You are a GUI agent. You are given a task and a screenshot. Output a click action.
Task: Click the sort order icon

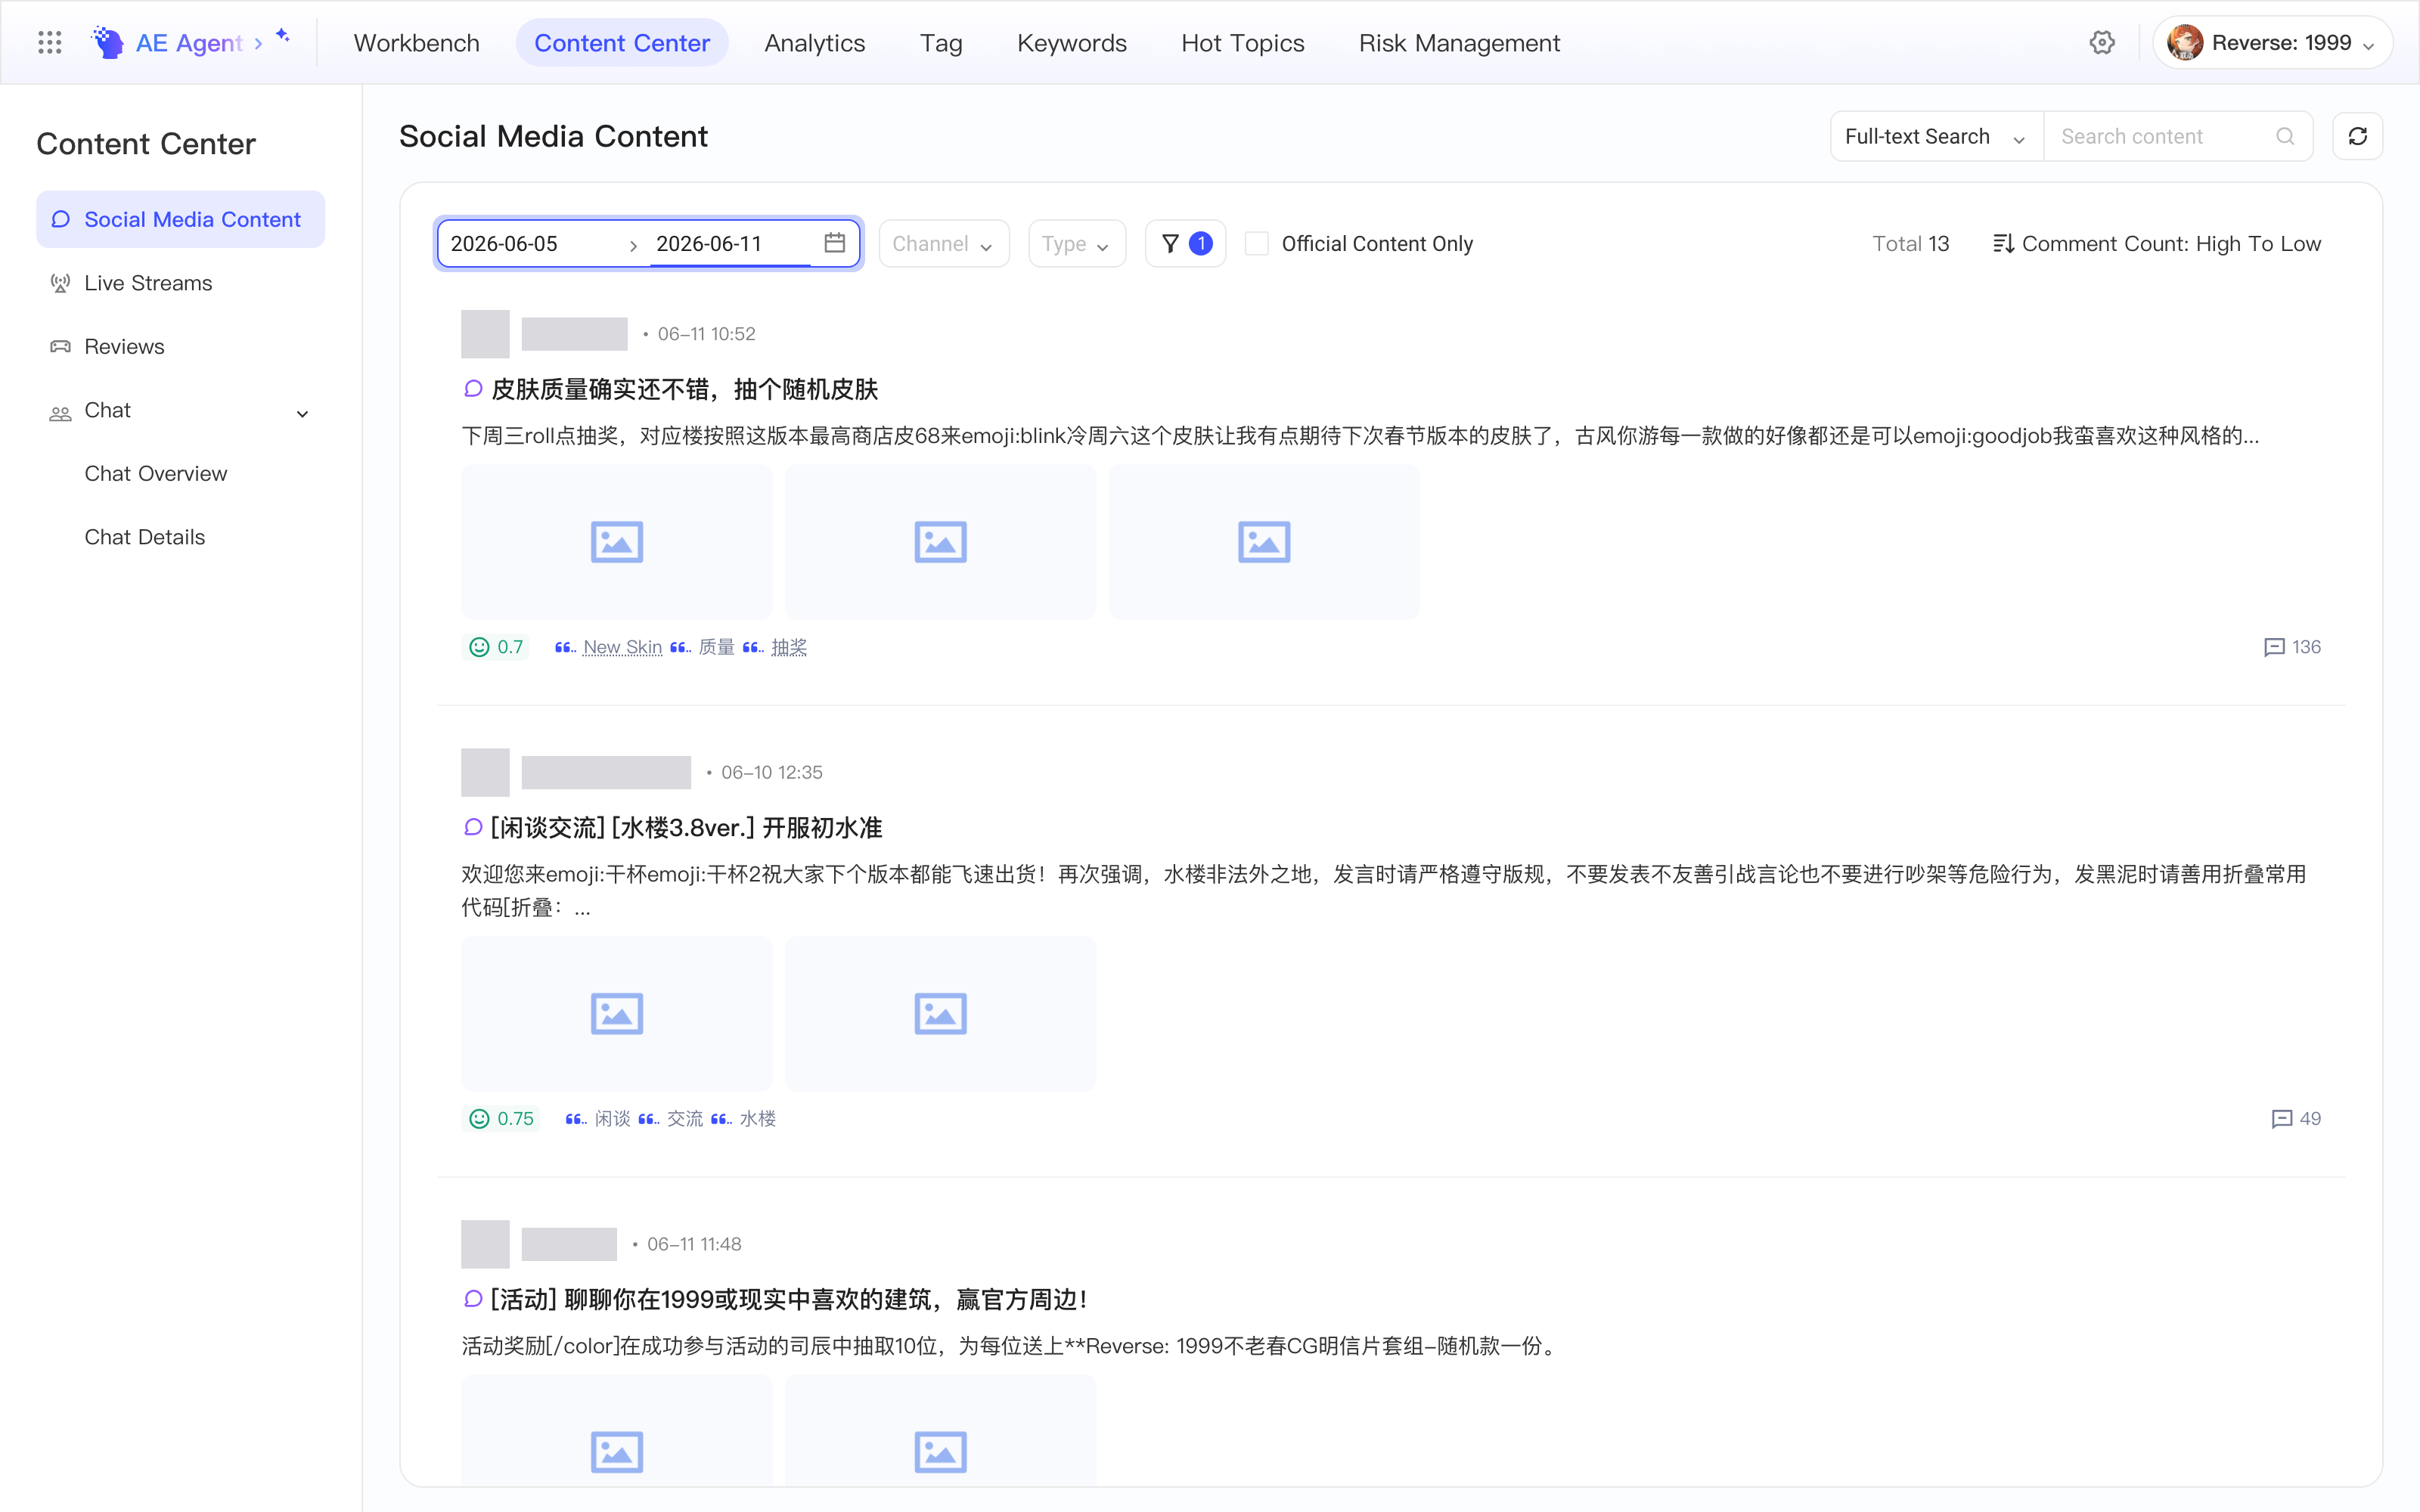pos(2003,243)
